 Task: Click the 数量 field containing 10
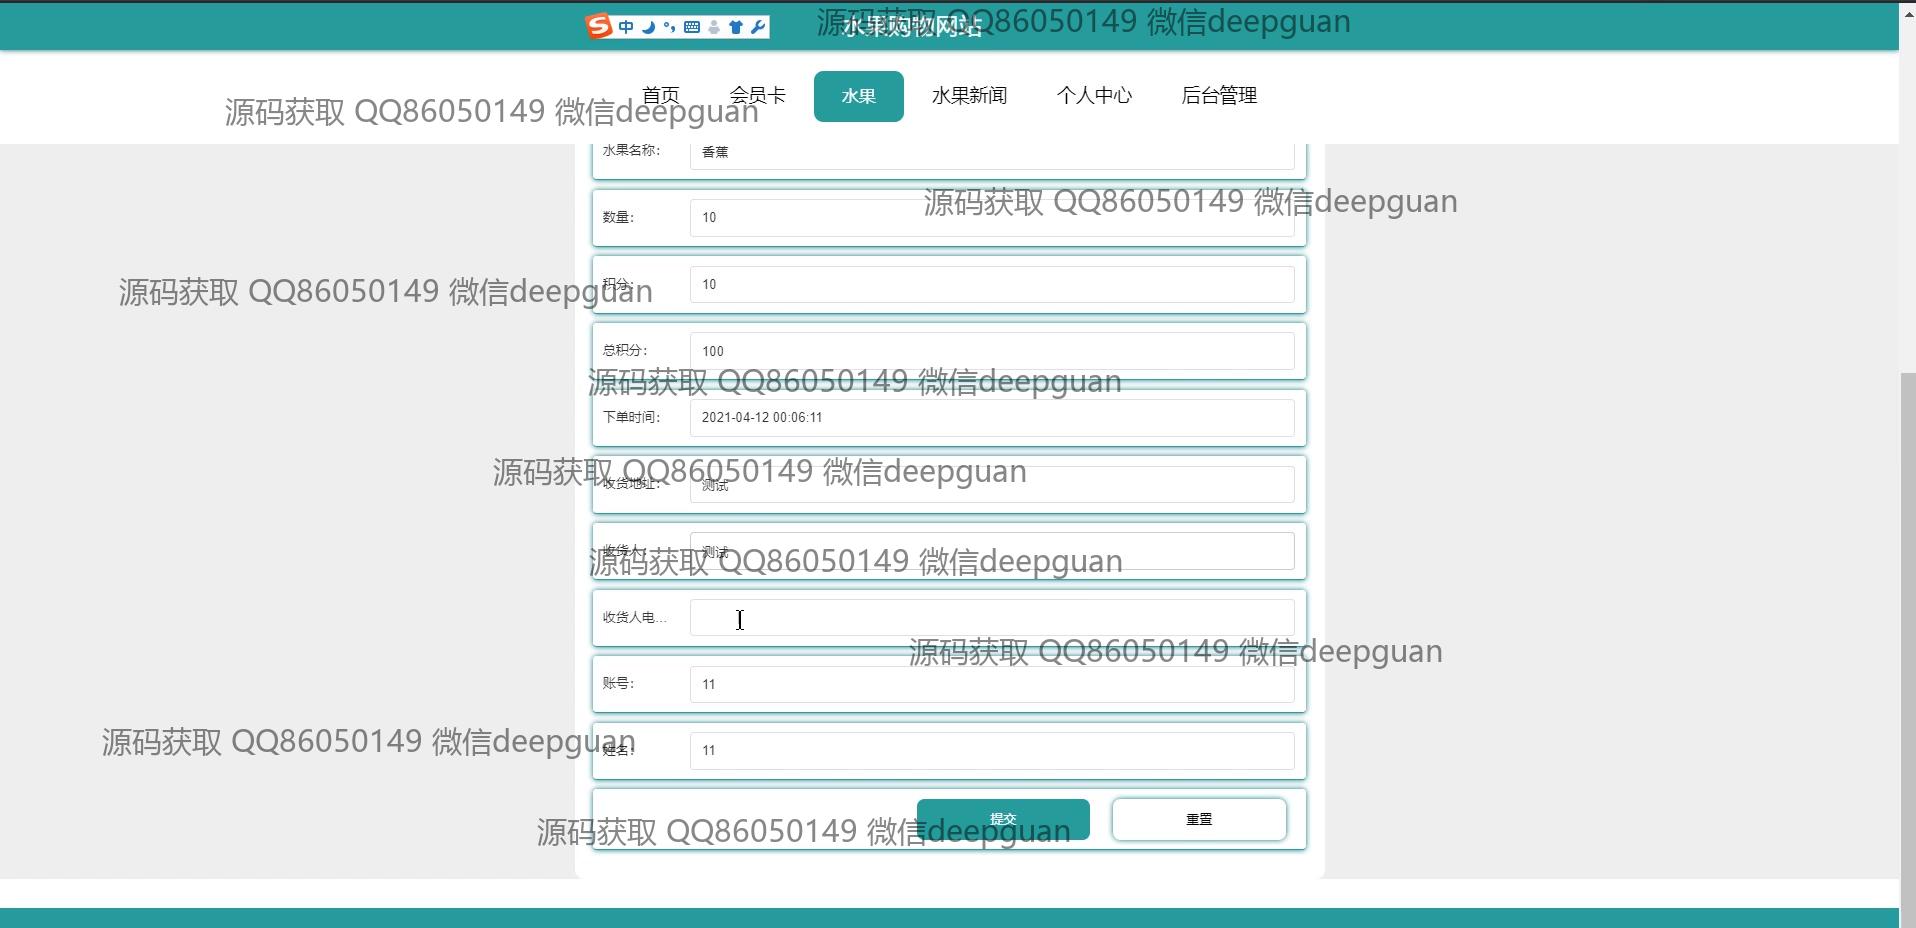pyautogui.click(x=991, y=218)
